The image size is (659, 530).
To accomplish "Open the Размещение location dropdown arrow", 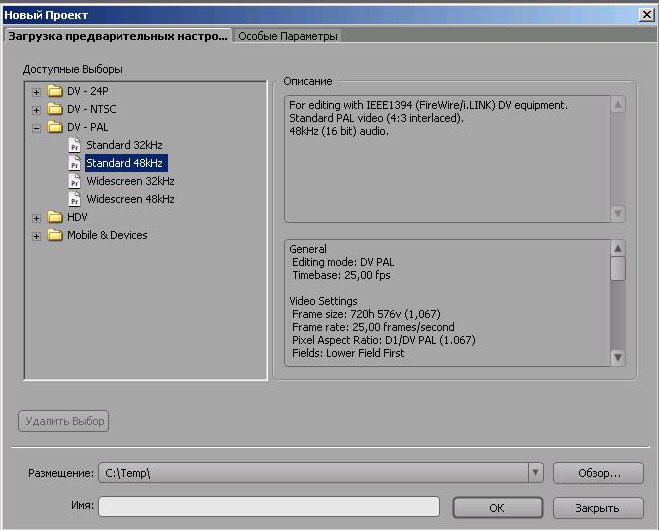I will 535,473.
